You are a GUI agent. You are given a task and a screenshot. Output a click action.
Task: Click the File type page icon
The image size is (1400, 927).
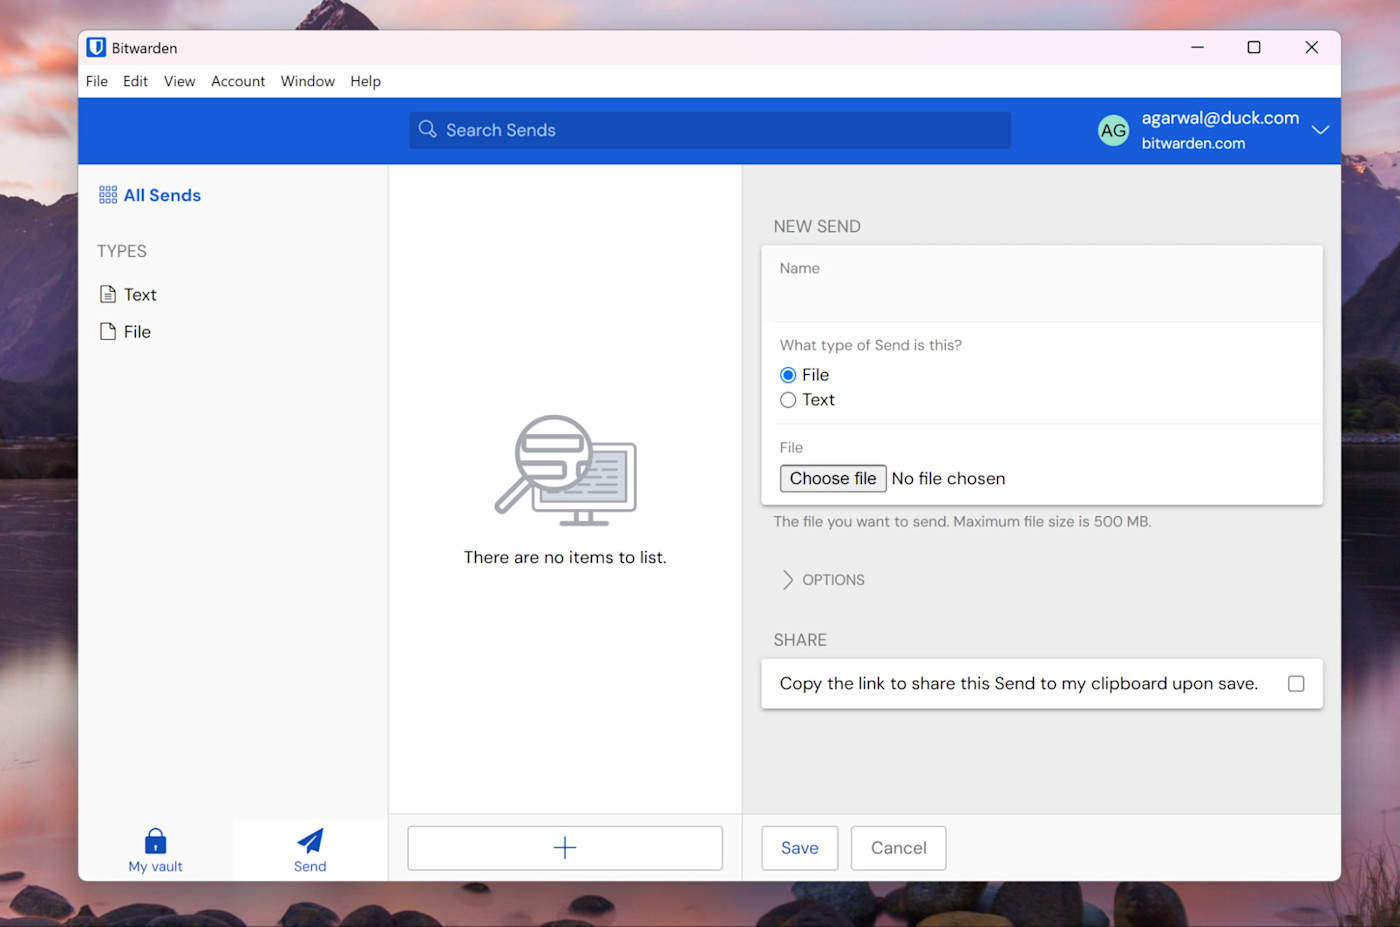pyautogui.click(x=108, y=331)
